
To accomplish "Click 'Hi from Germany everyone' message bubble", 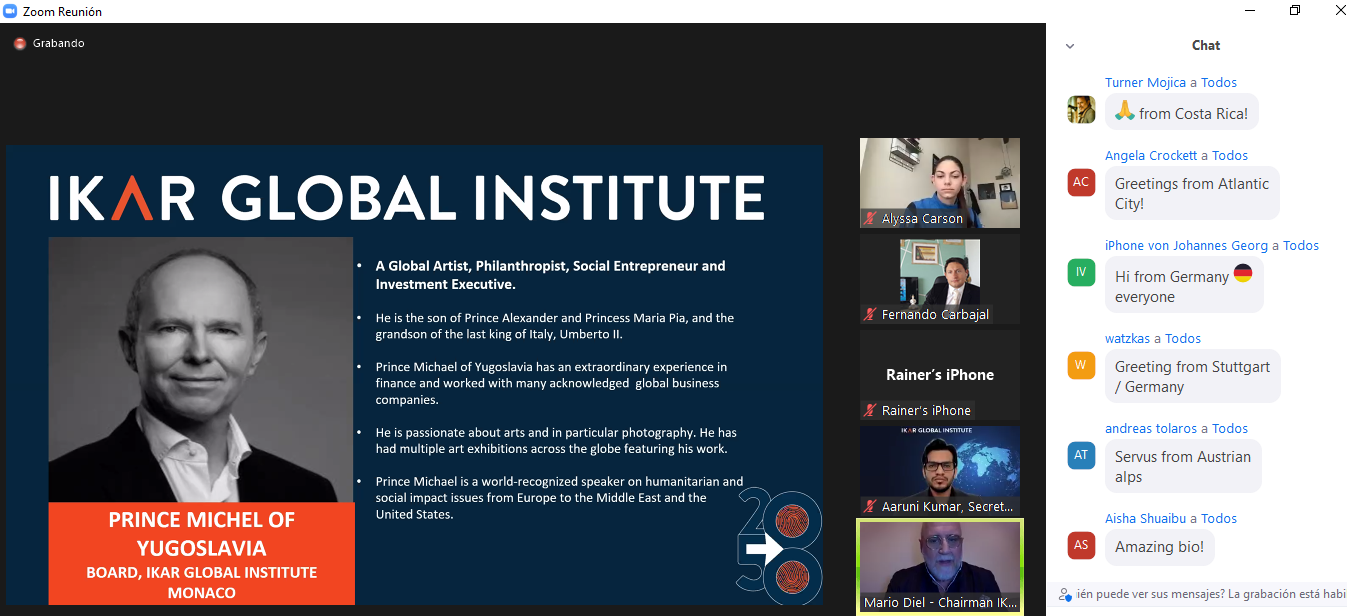I will click(x=1184, y=285).
